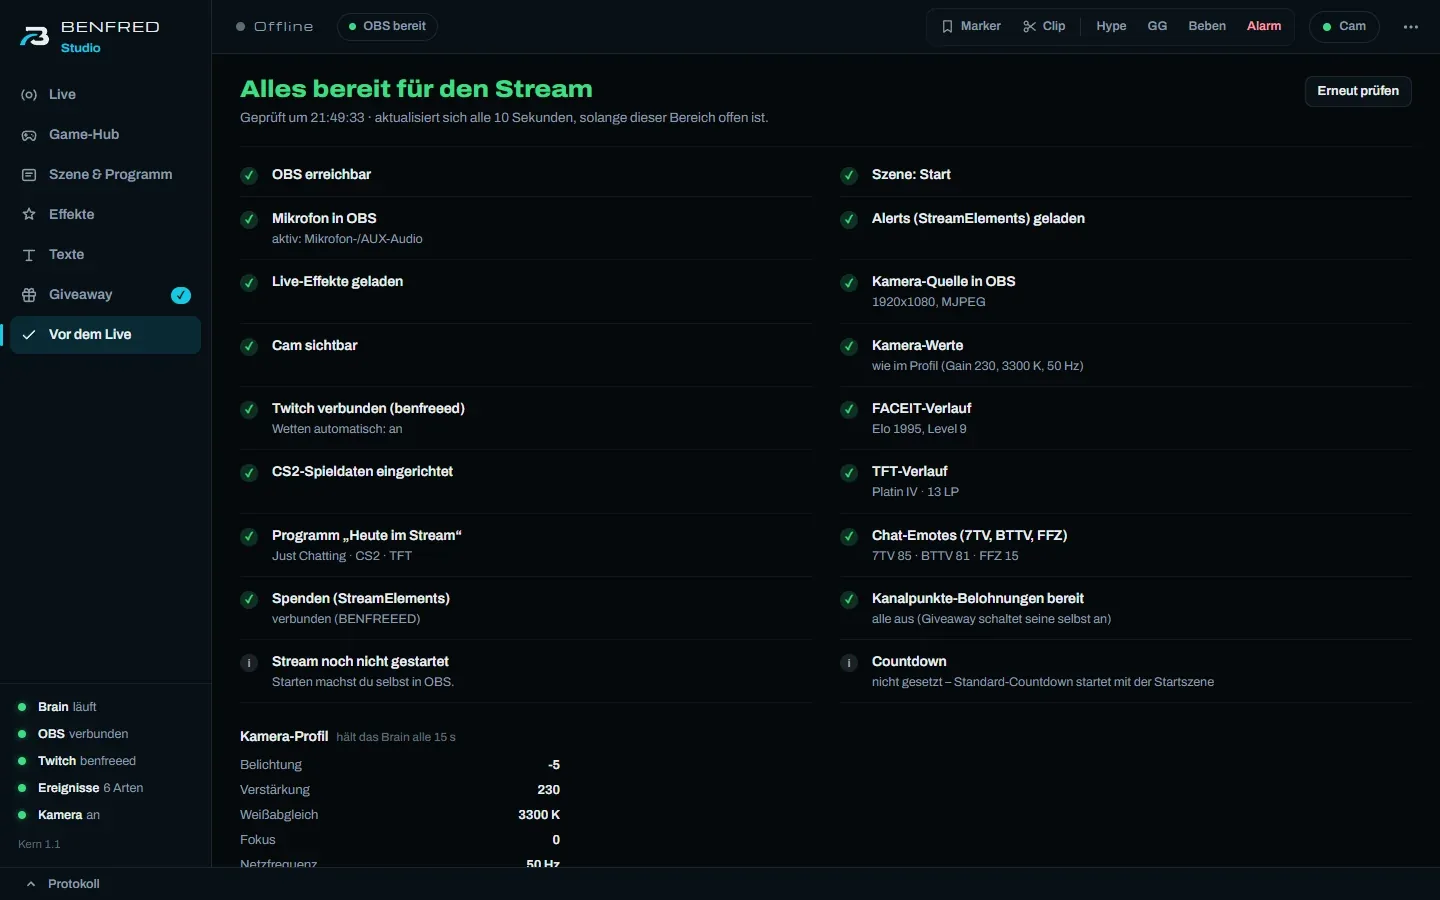Create a Clip from the top bar
Screen dimensions: 1440x900
[1044, 26]
